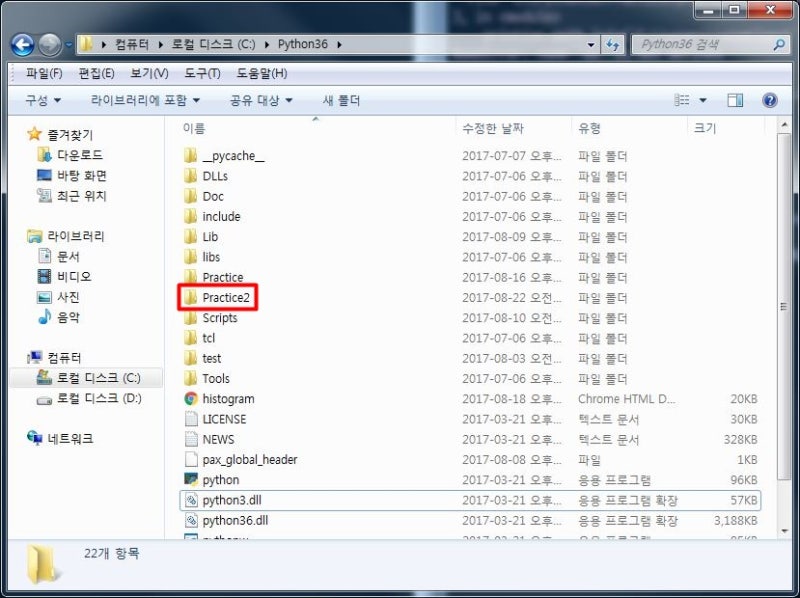This screenshot has height=598, width=800.
Task: Open the 도움말(H) menu
Action: [262, 73]
